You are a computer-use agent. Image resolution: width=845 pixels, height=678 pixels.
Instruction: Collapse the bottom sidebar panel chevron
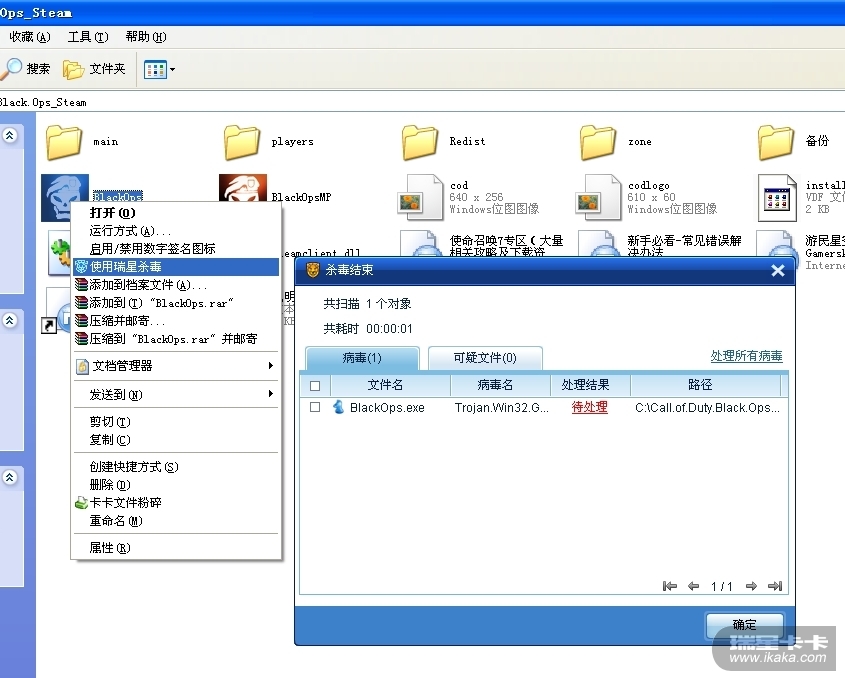click(x=10, y=478)
